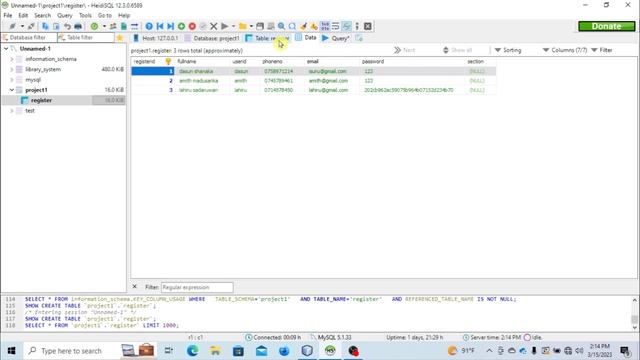The width and height of the screenshot is (640, 360).
Task: Open the File menu
Action: [x=8, y=16]
